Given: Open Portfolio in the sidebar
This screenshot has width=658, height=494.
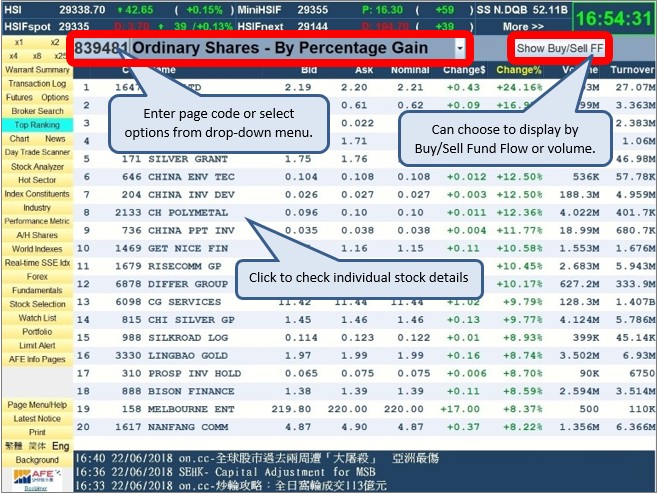Looking at the screenshot, I should click(37, 332).
